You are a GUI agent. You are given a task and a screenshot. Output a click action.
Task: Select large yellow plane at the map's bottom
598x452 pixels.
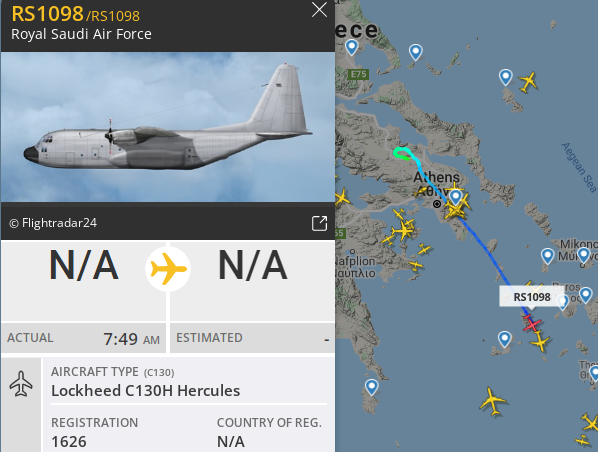tap(493, 401)
